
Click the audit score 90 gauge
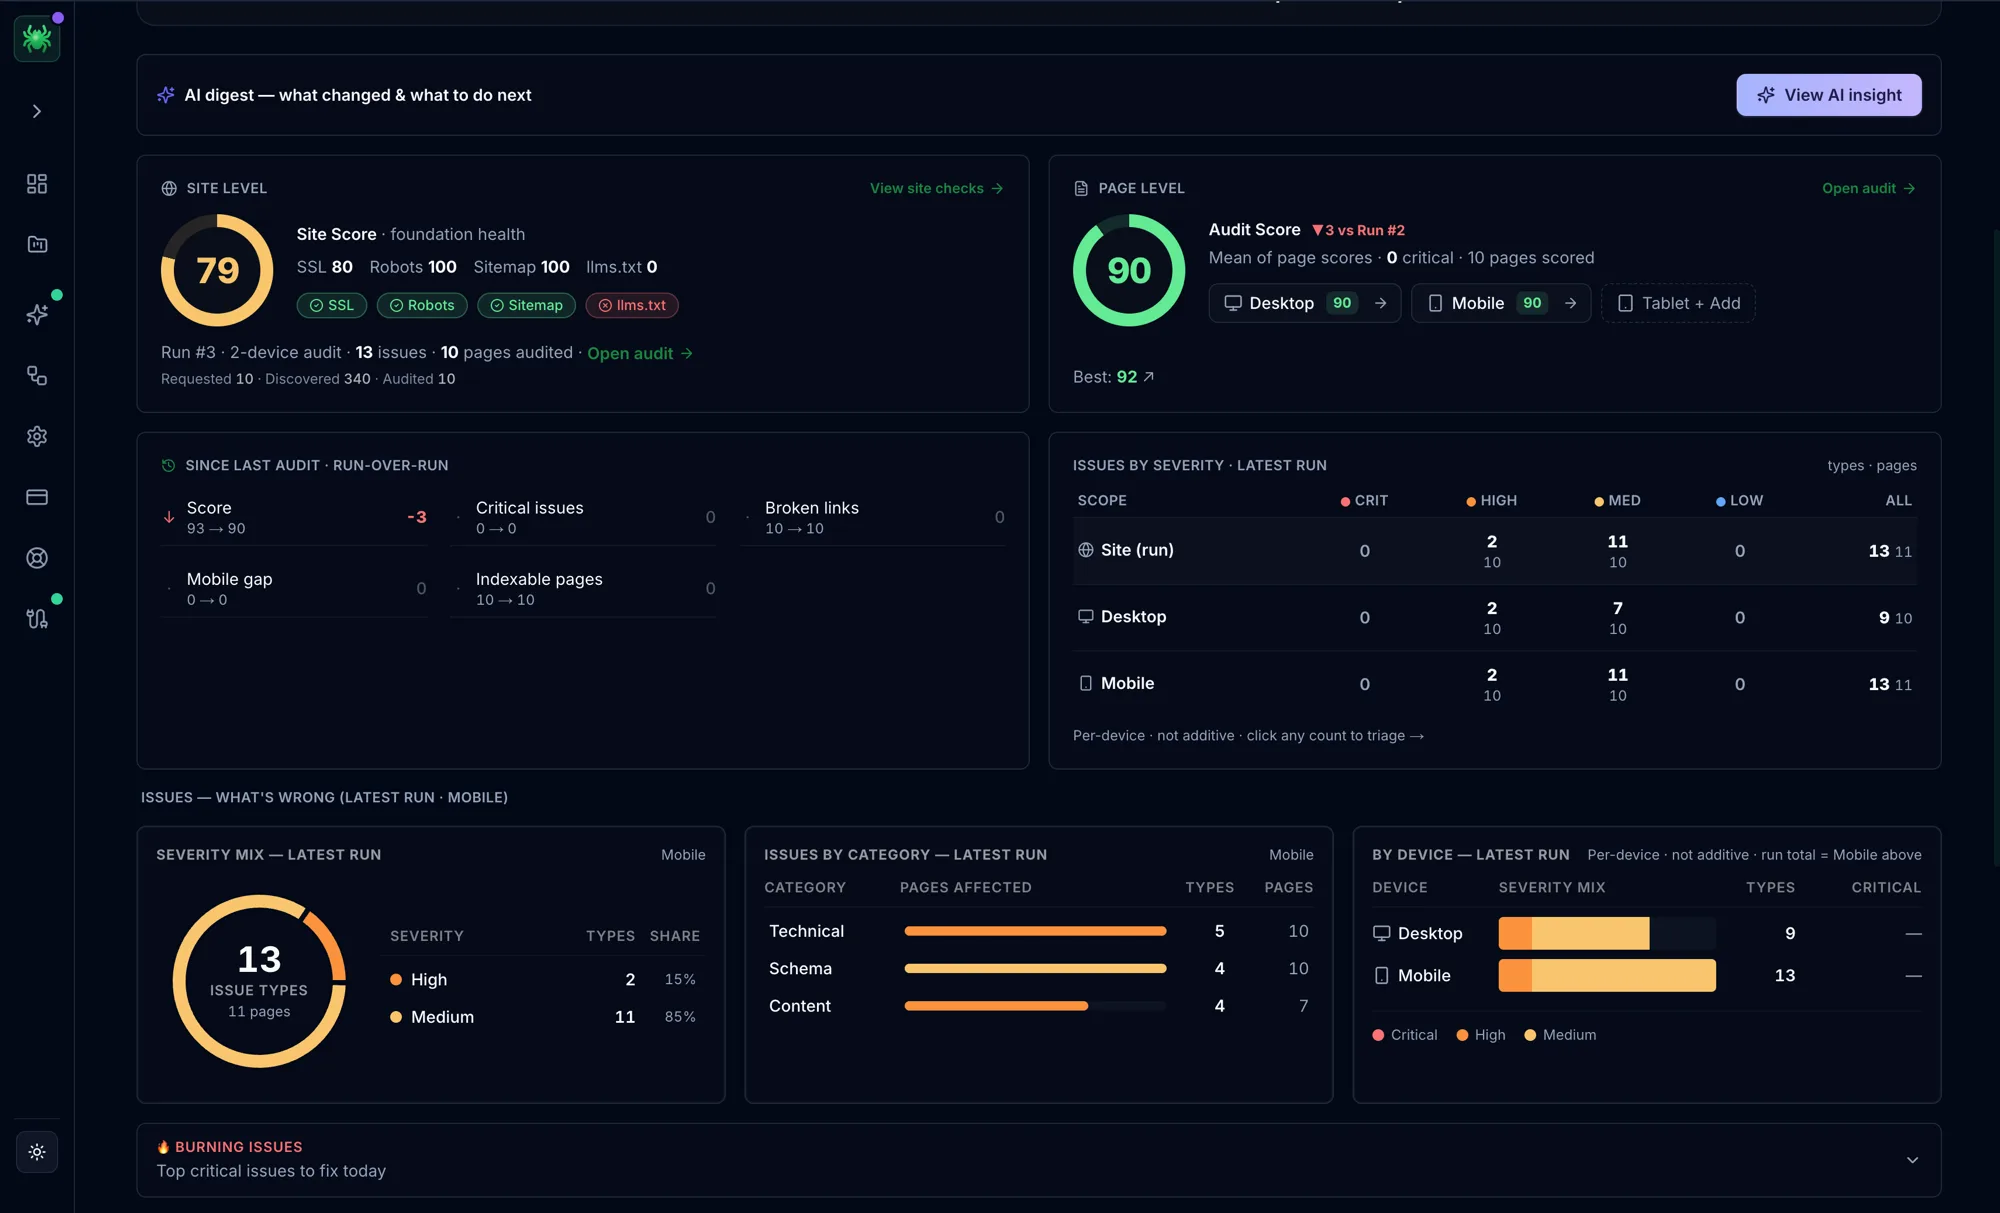(1129, 270)
